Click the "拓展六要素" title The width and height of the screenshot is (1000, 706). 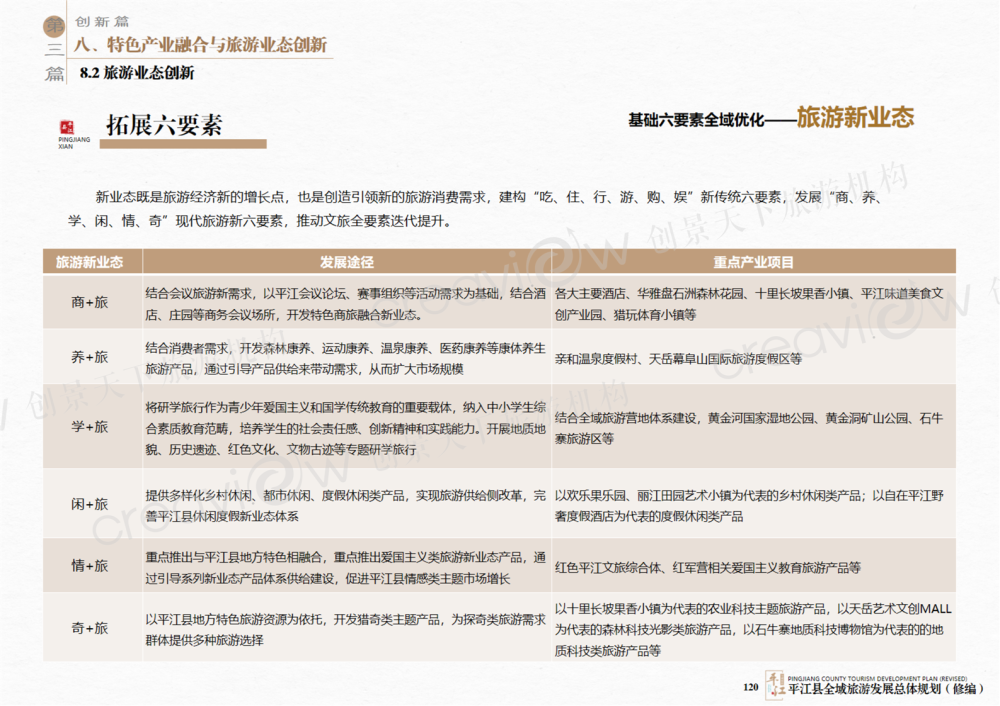tap(164, 125)
